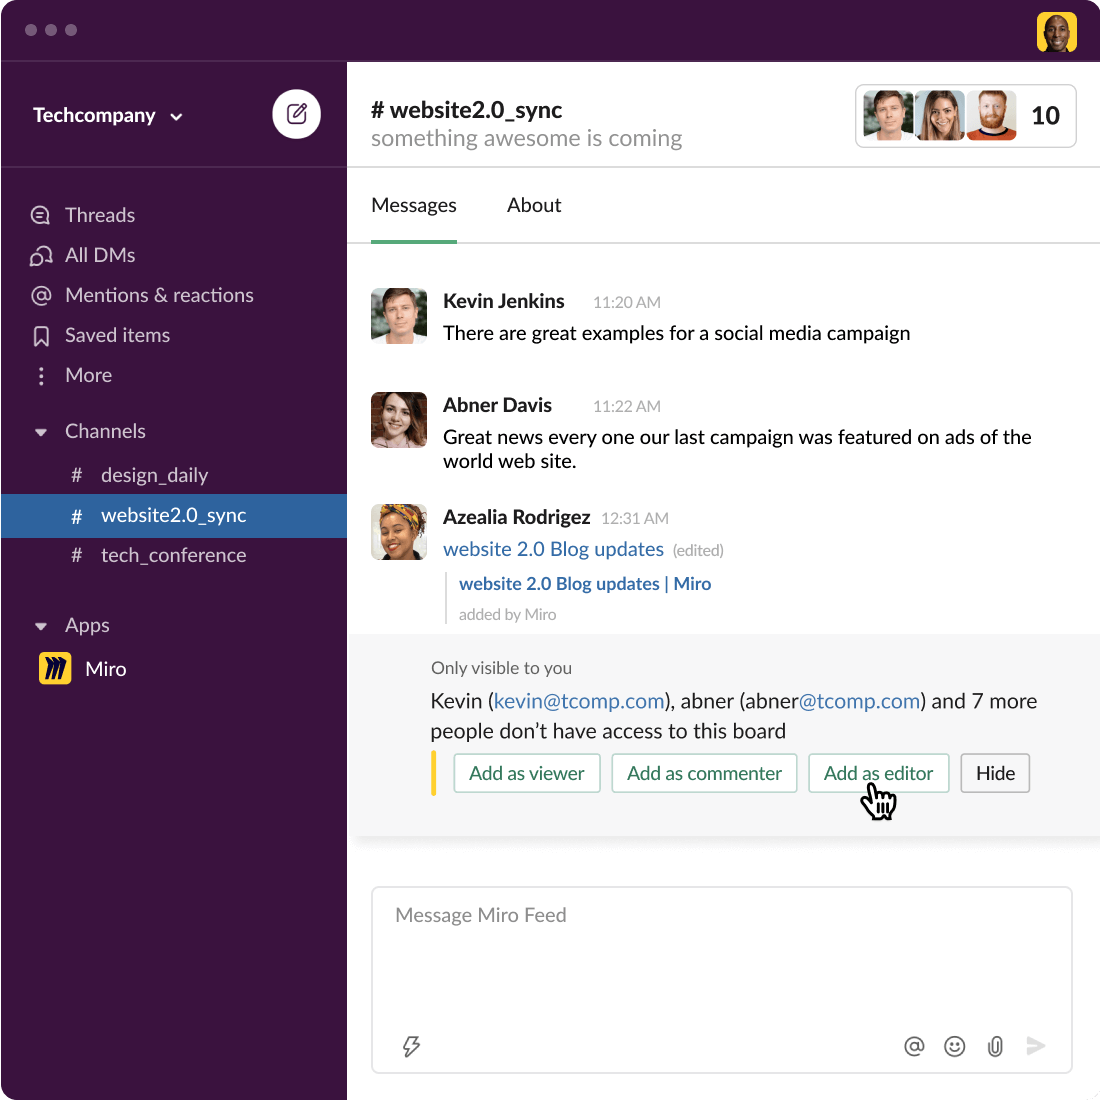Switch to the About tab
The width and height of the screenshot is (1100, 1100).
(533, 205)
